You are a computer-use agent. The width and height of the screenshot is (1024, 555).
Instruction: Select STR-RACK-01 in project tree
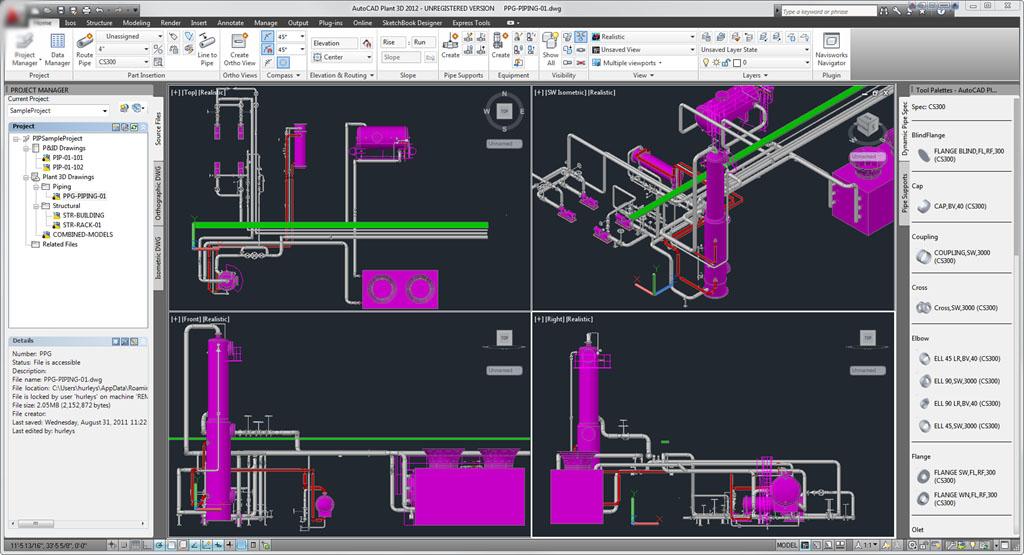pos(82,225)
